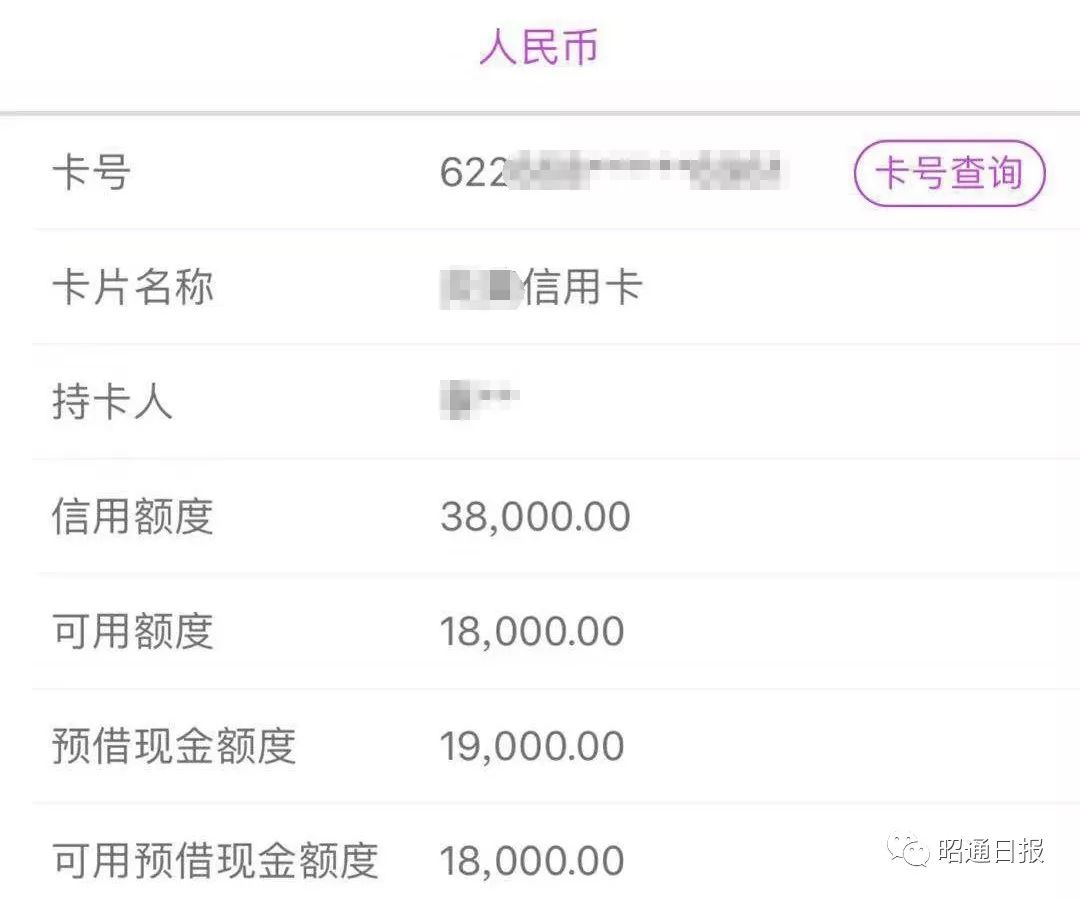Click the 18,000.00 amount beside 可用预借现金额度
The image size is (1080, 899).
[532, 861]
